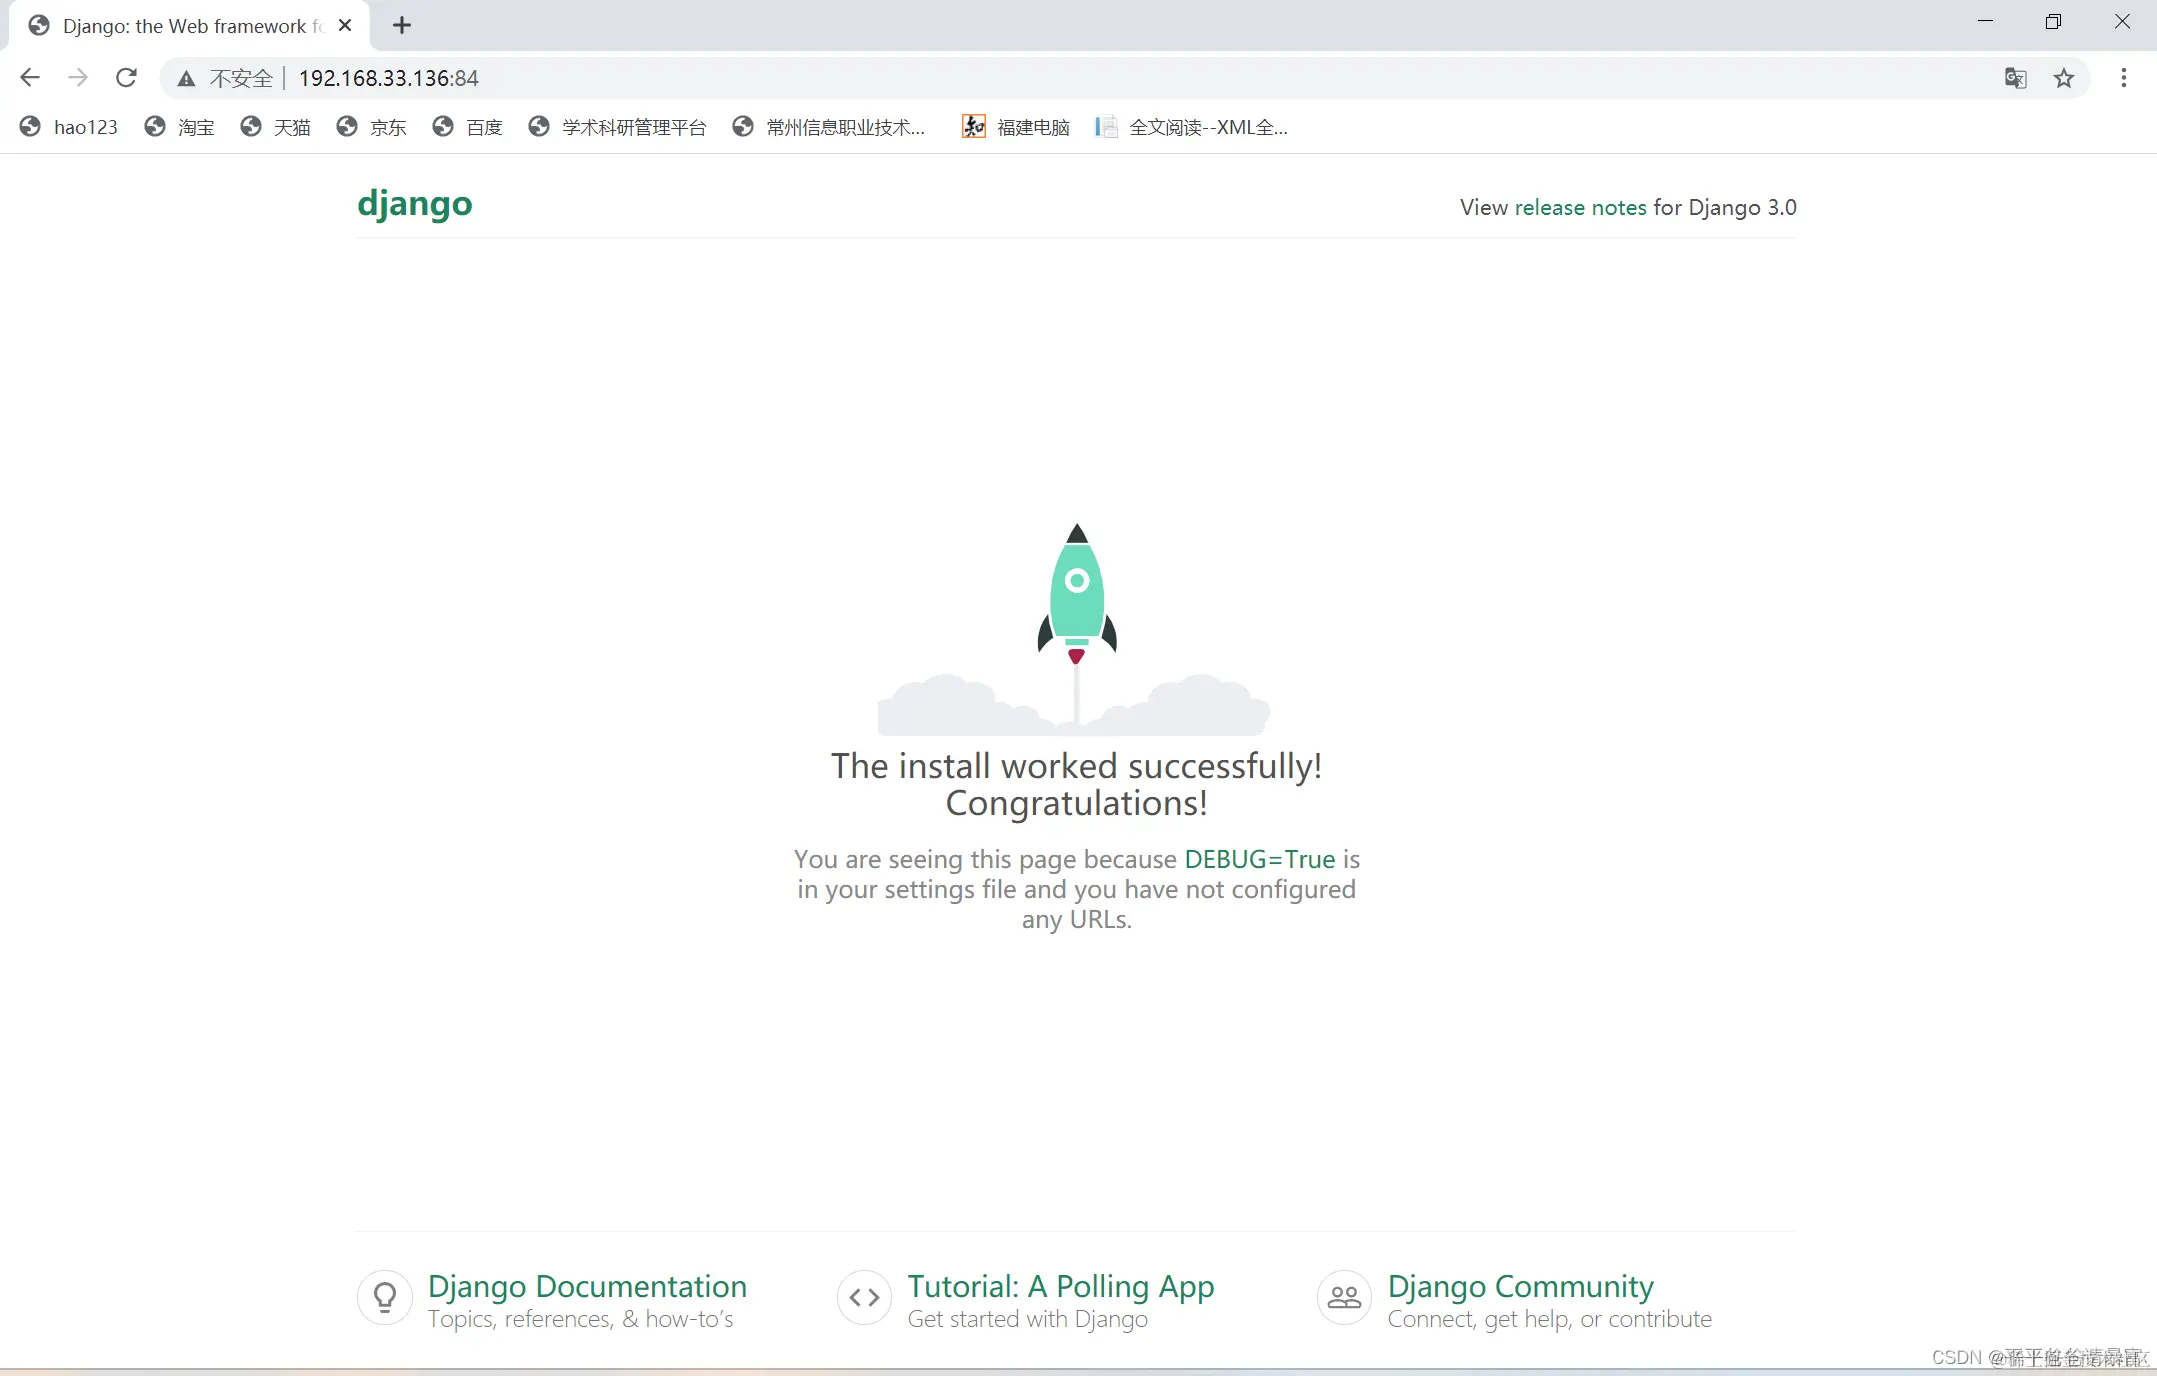Image resolution: width=2157 pixels, height=1376 pixels.
Task: Click the code brackets tutorial icon
Action: [864, 1298]
